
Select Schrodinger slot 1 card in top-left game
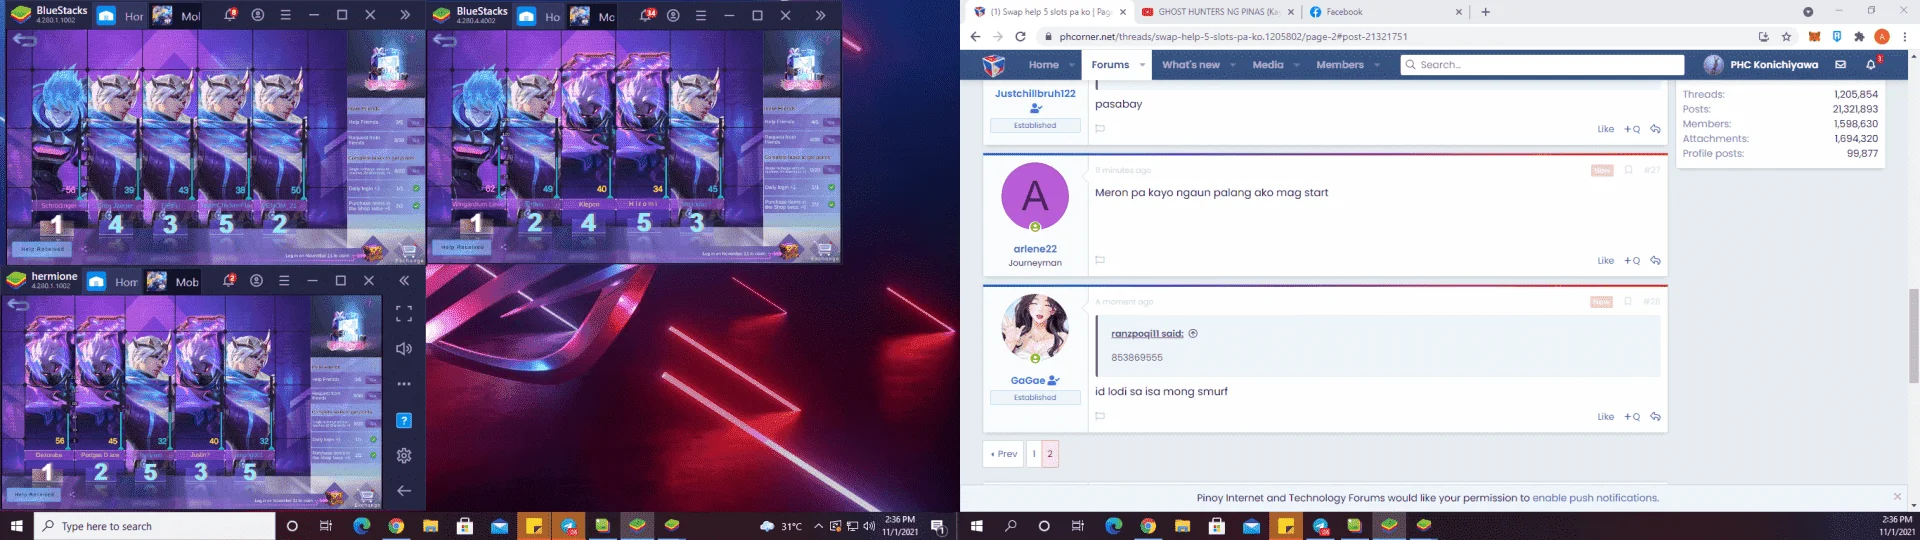pyautogui.click(x=58, y=140)
